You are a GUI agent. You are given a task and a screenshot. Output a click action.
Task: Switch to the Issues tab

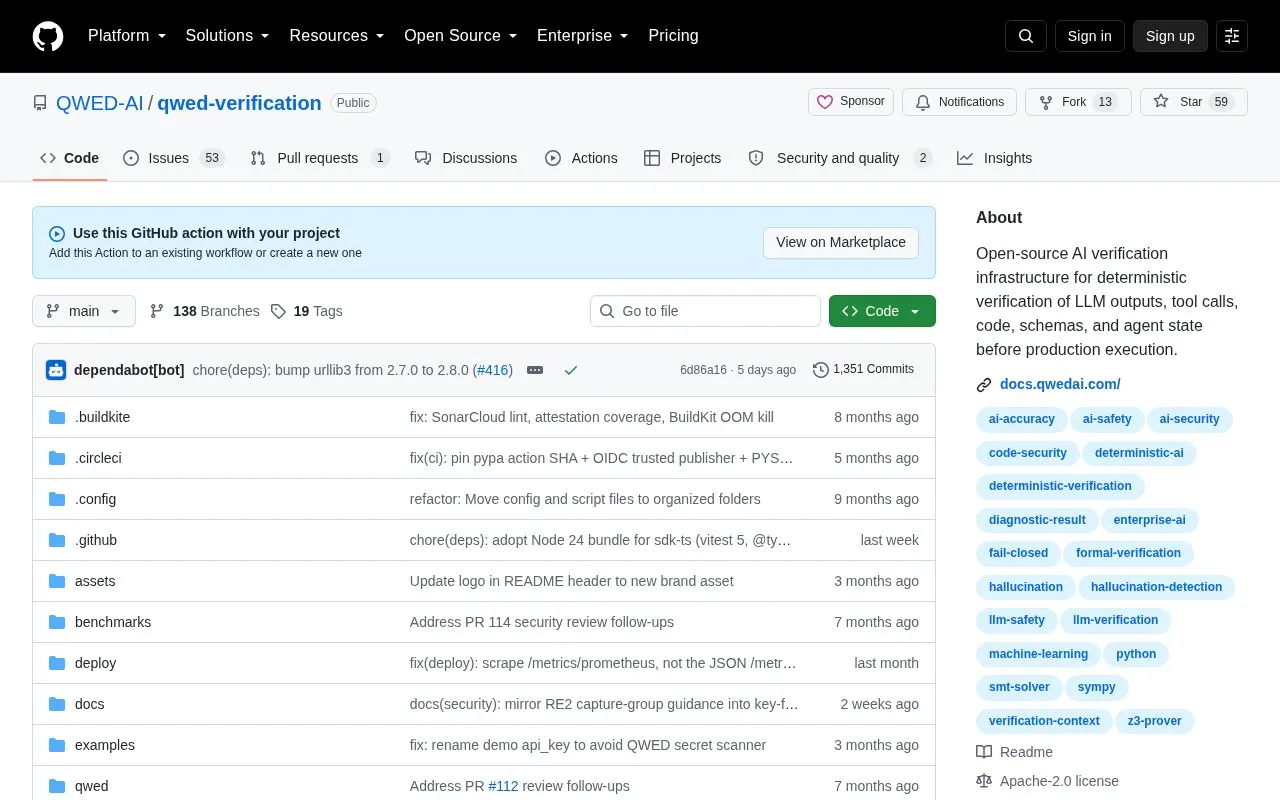(x=174, y=158)
